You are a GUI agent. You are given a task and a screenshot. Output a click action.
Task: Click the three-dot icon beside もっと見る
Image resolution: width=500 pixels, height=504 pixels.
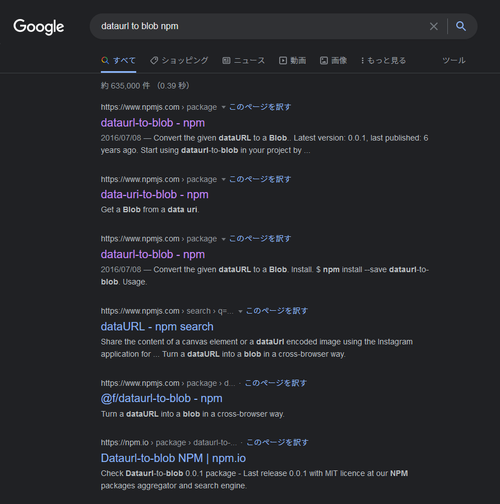click(362, 61)
